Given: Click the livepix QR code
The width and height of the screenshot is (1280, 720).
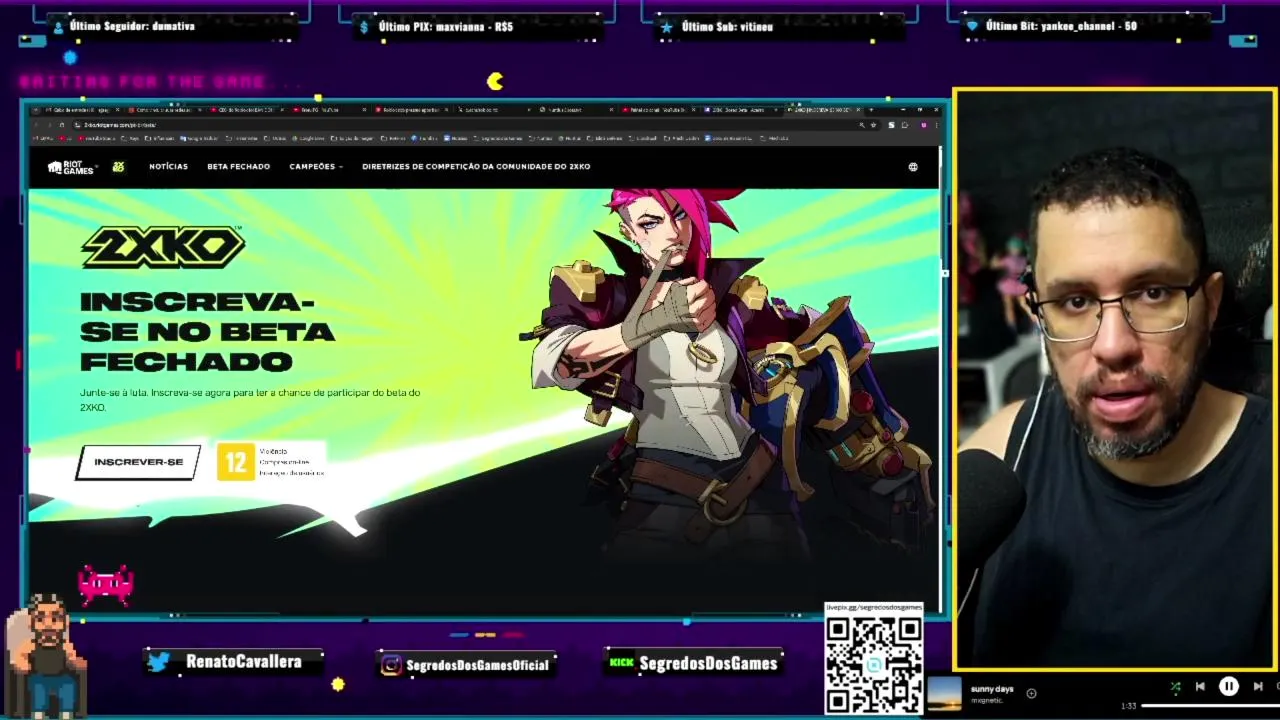Looking at the screenshot, I should point(874,664).
